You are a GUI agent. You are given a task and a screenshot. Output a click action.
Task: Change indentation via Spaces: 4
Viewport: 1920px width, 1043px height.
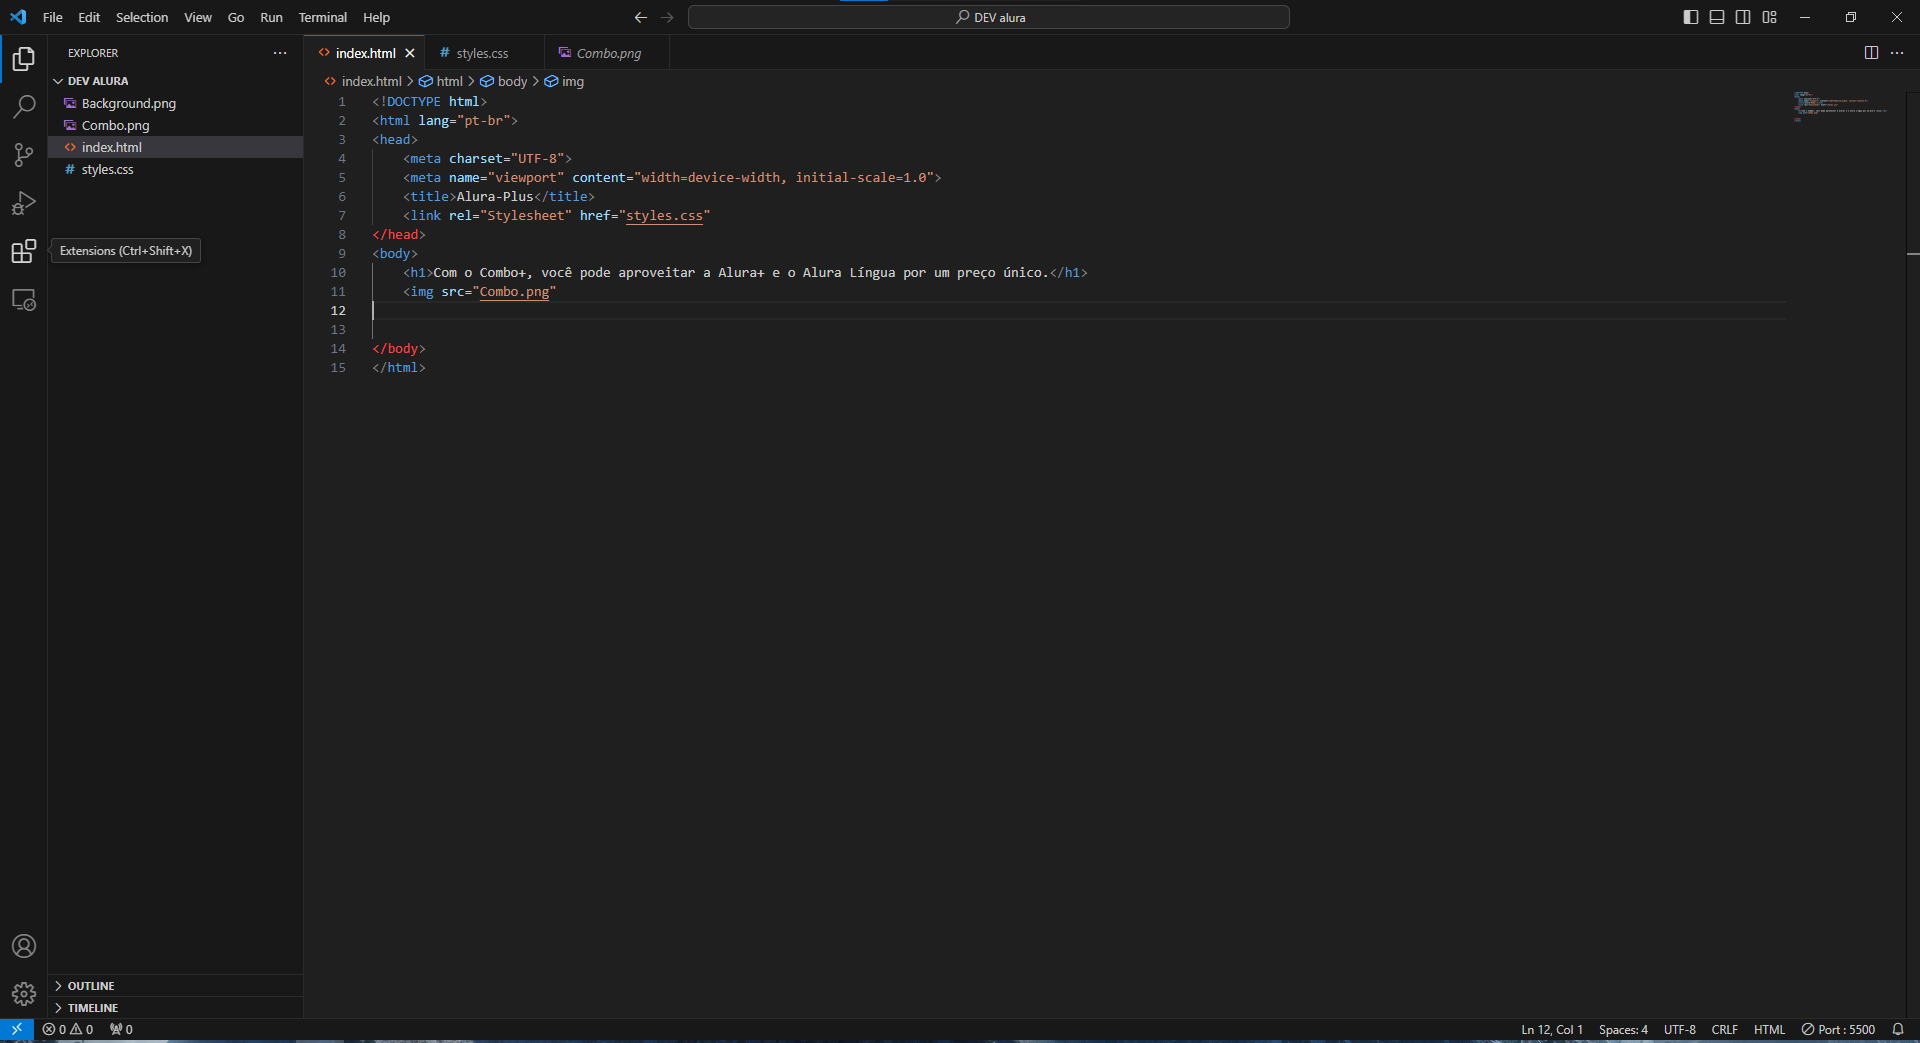tap(1623, 1029)
